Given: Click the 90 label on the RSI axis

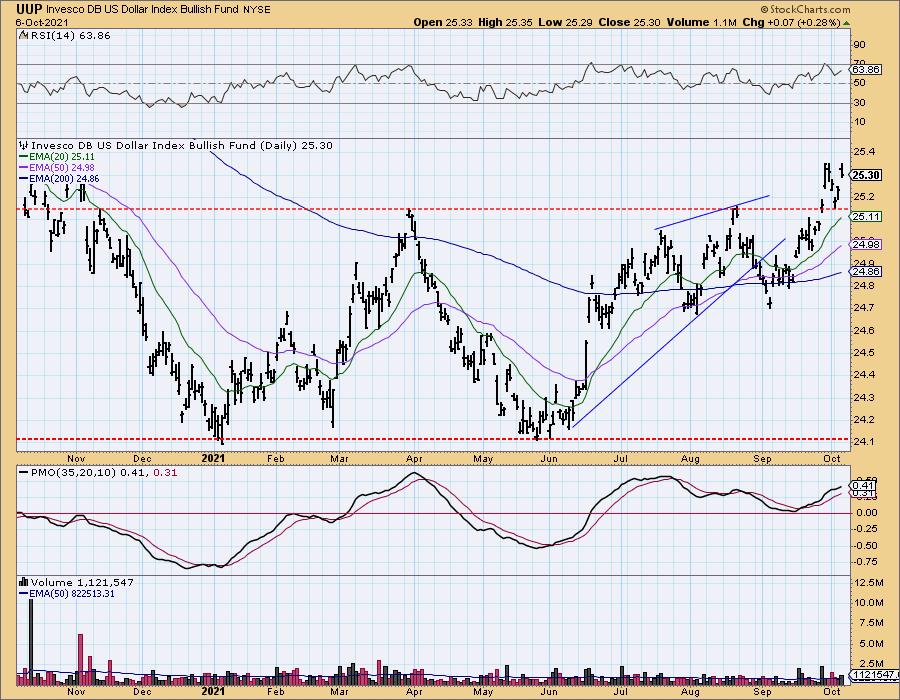Looking at the screenshot, I should coord(860,45).
